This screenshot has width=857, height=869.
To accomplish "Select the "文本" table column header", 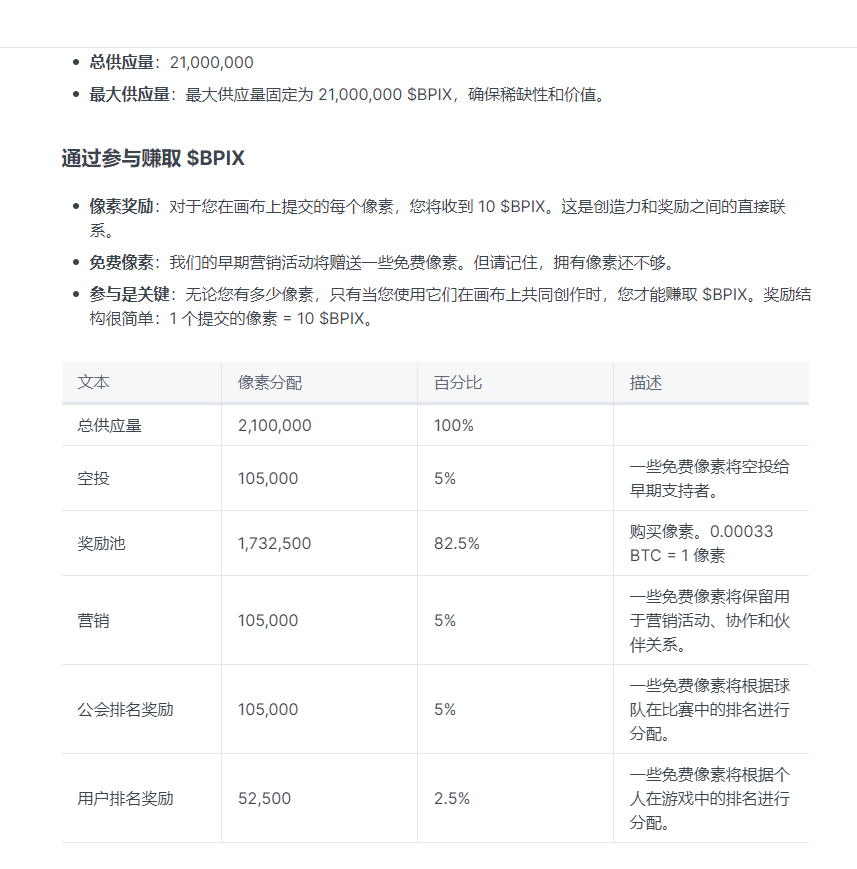I will click(94, 383).
